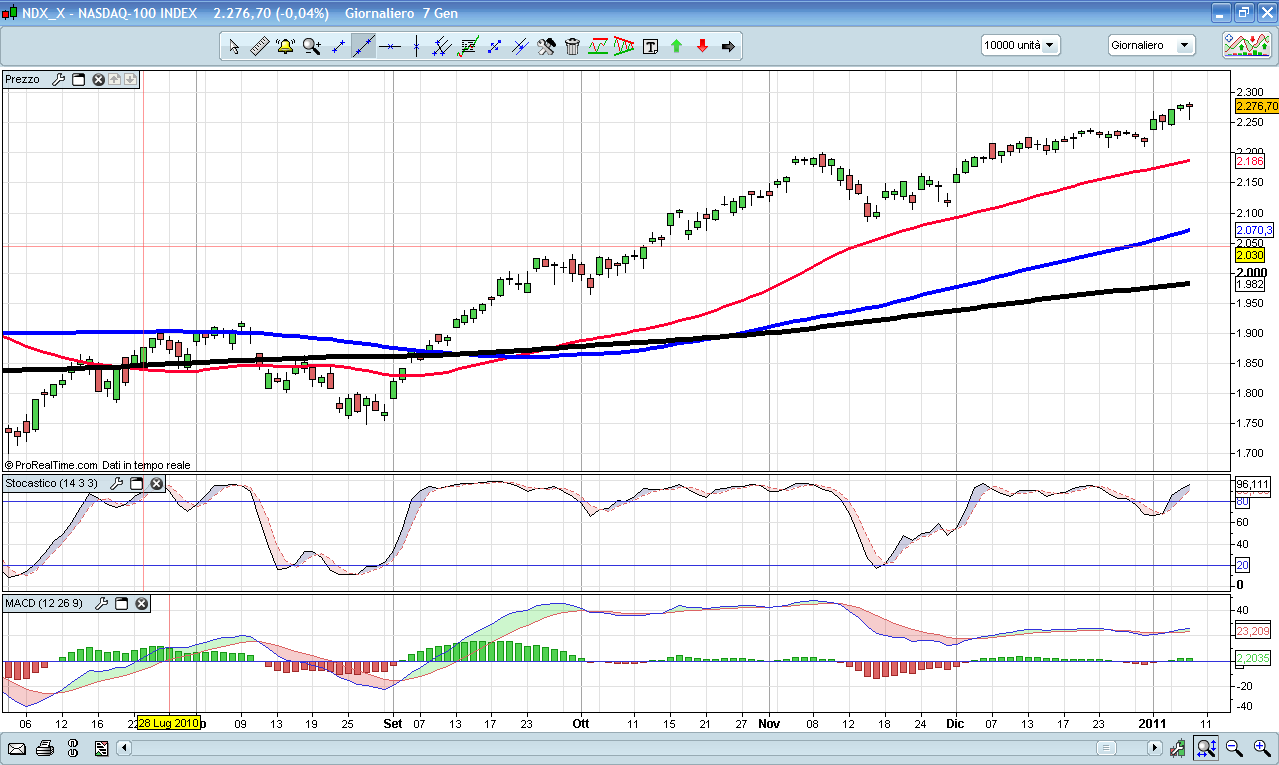The width and height of the screenshot is (1279, 765).
Task: Open the 10000 unità dropdown
Action: click(1020, 45)
